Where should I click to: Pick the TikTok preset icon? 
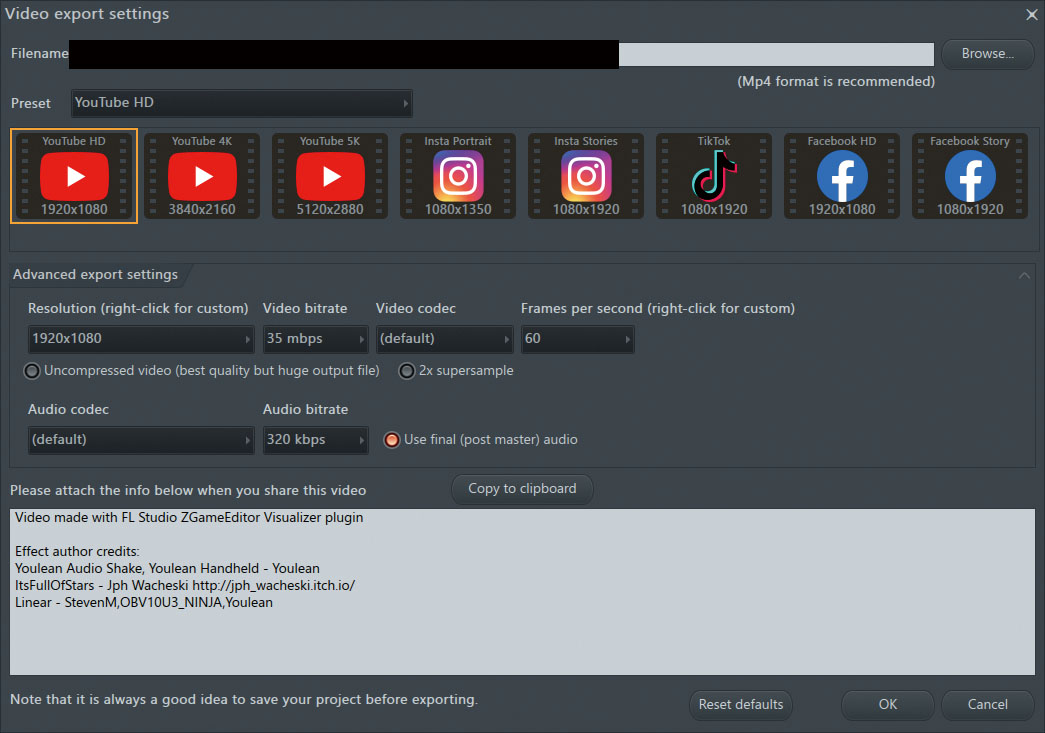tap(714, 176)
